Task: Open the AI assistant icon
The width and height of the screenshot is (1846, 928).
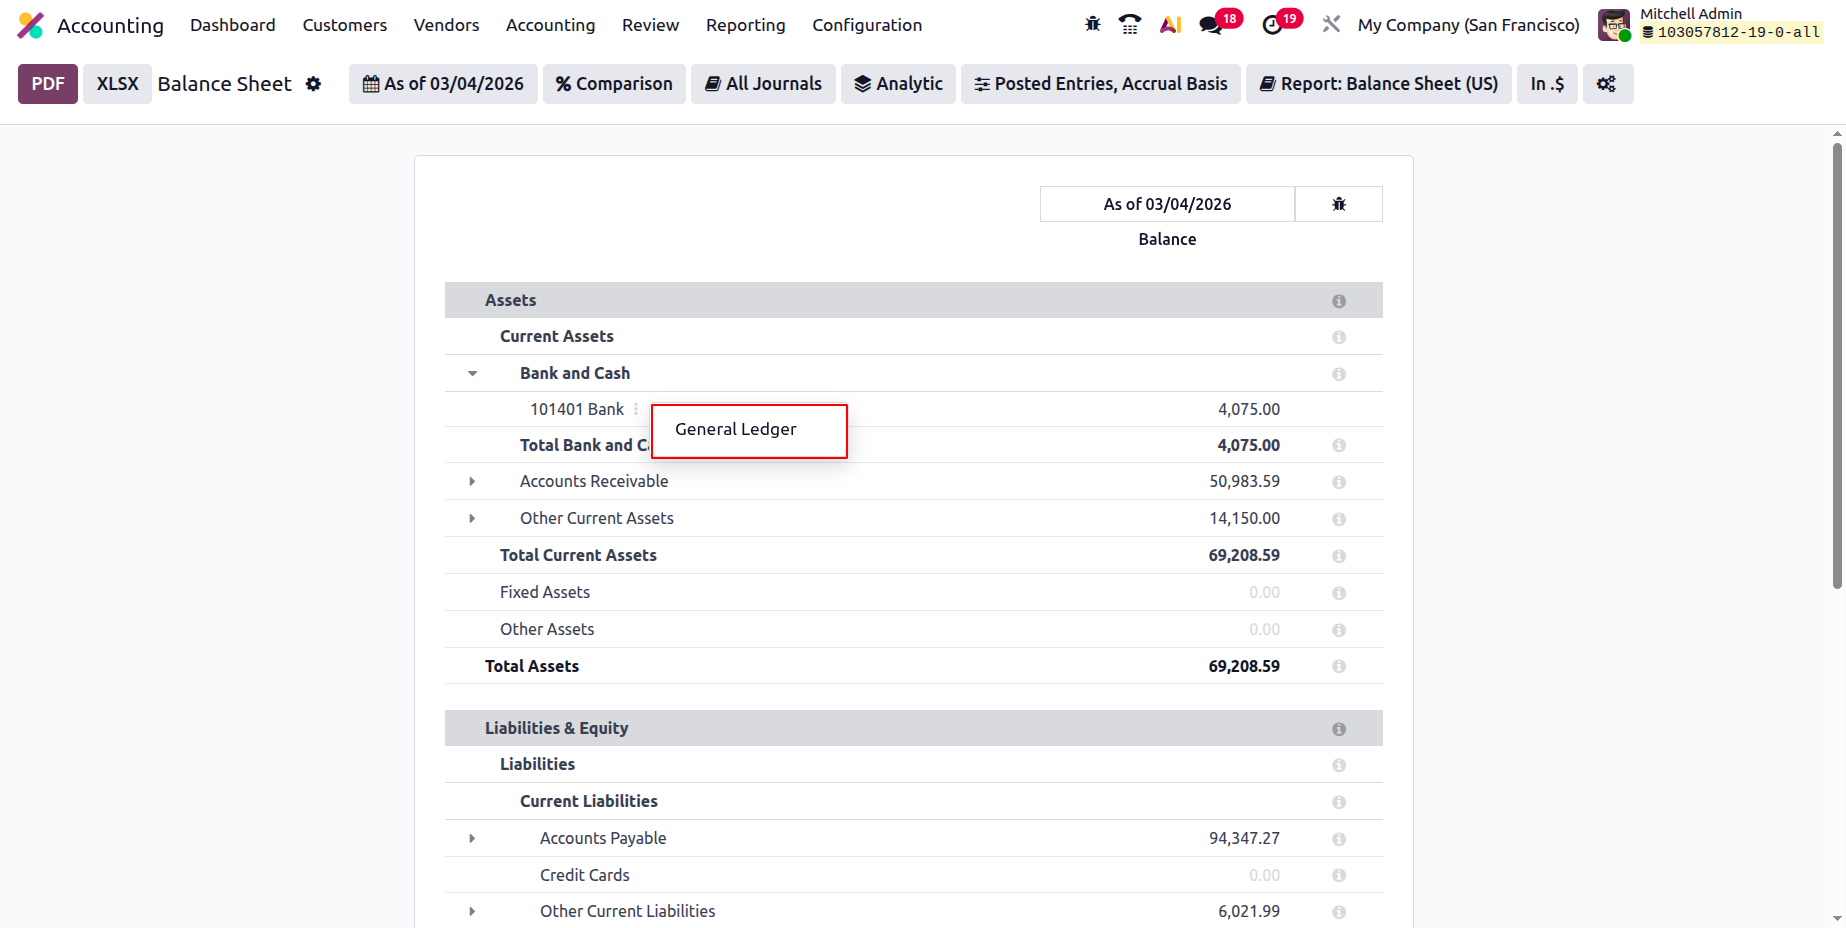Action: pos(1170,24)
